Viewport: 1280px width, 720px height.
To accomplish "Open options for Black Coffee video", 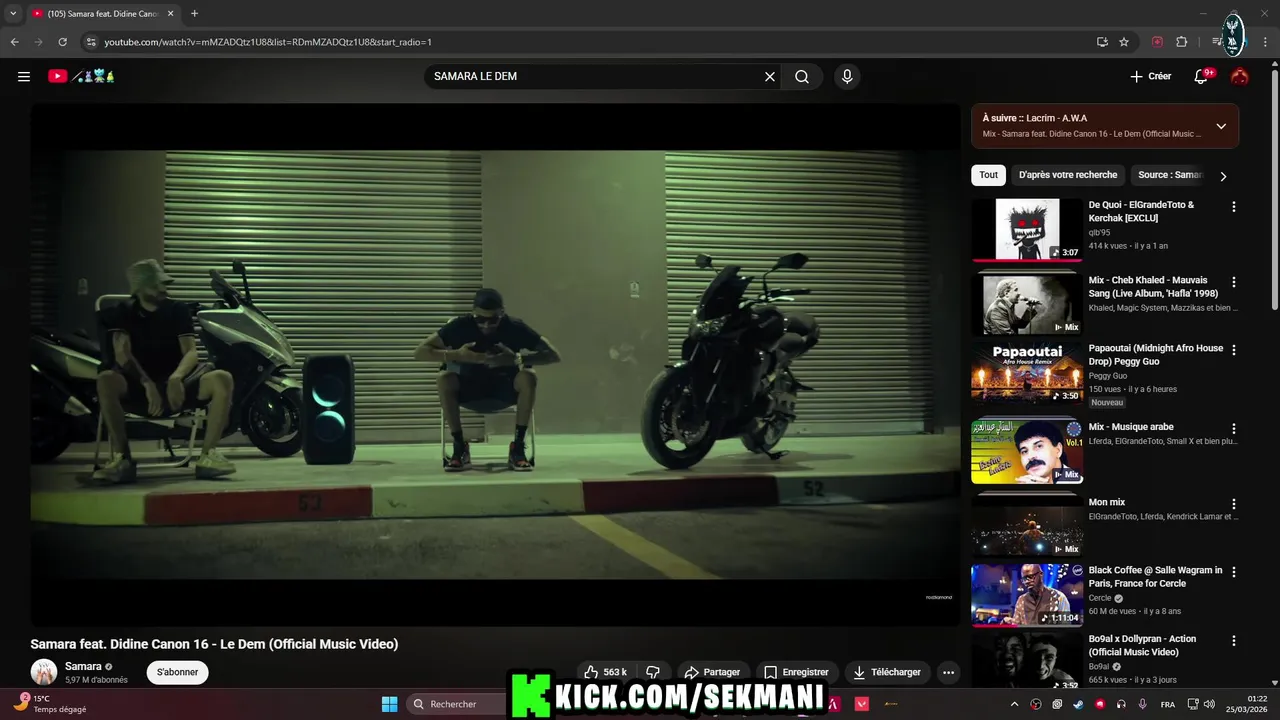I will [1233, 572].
